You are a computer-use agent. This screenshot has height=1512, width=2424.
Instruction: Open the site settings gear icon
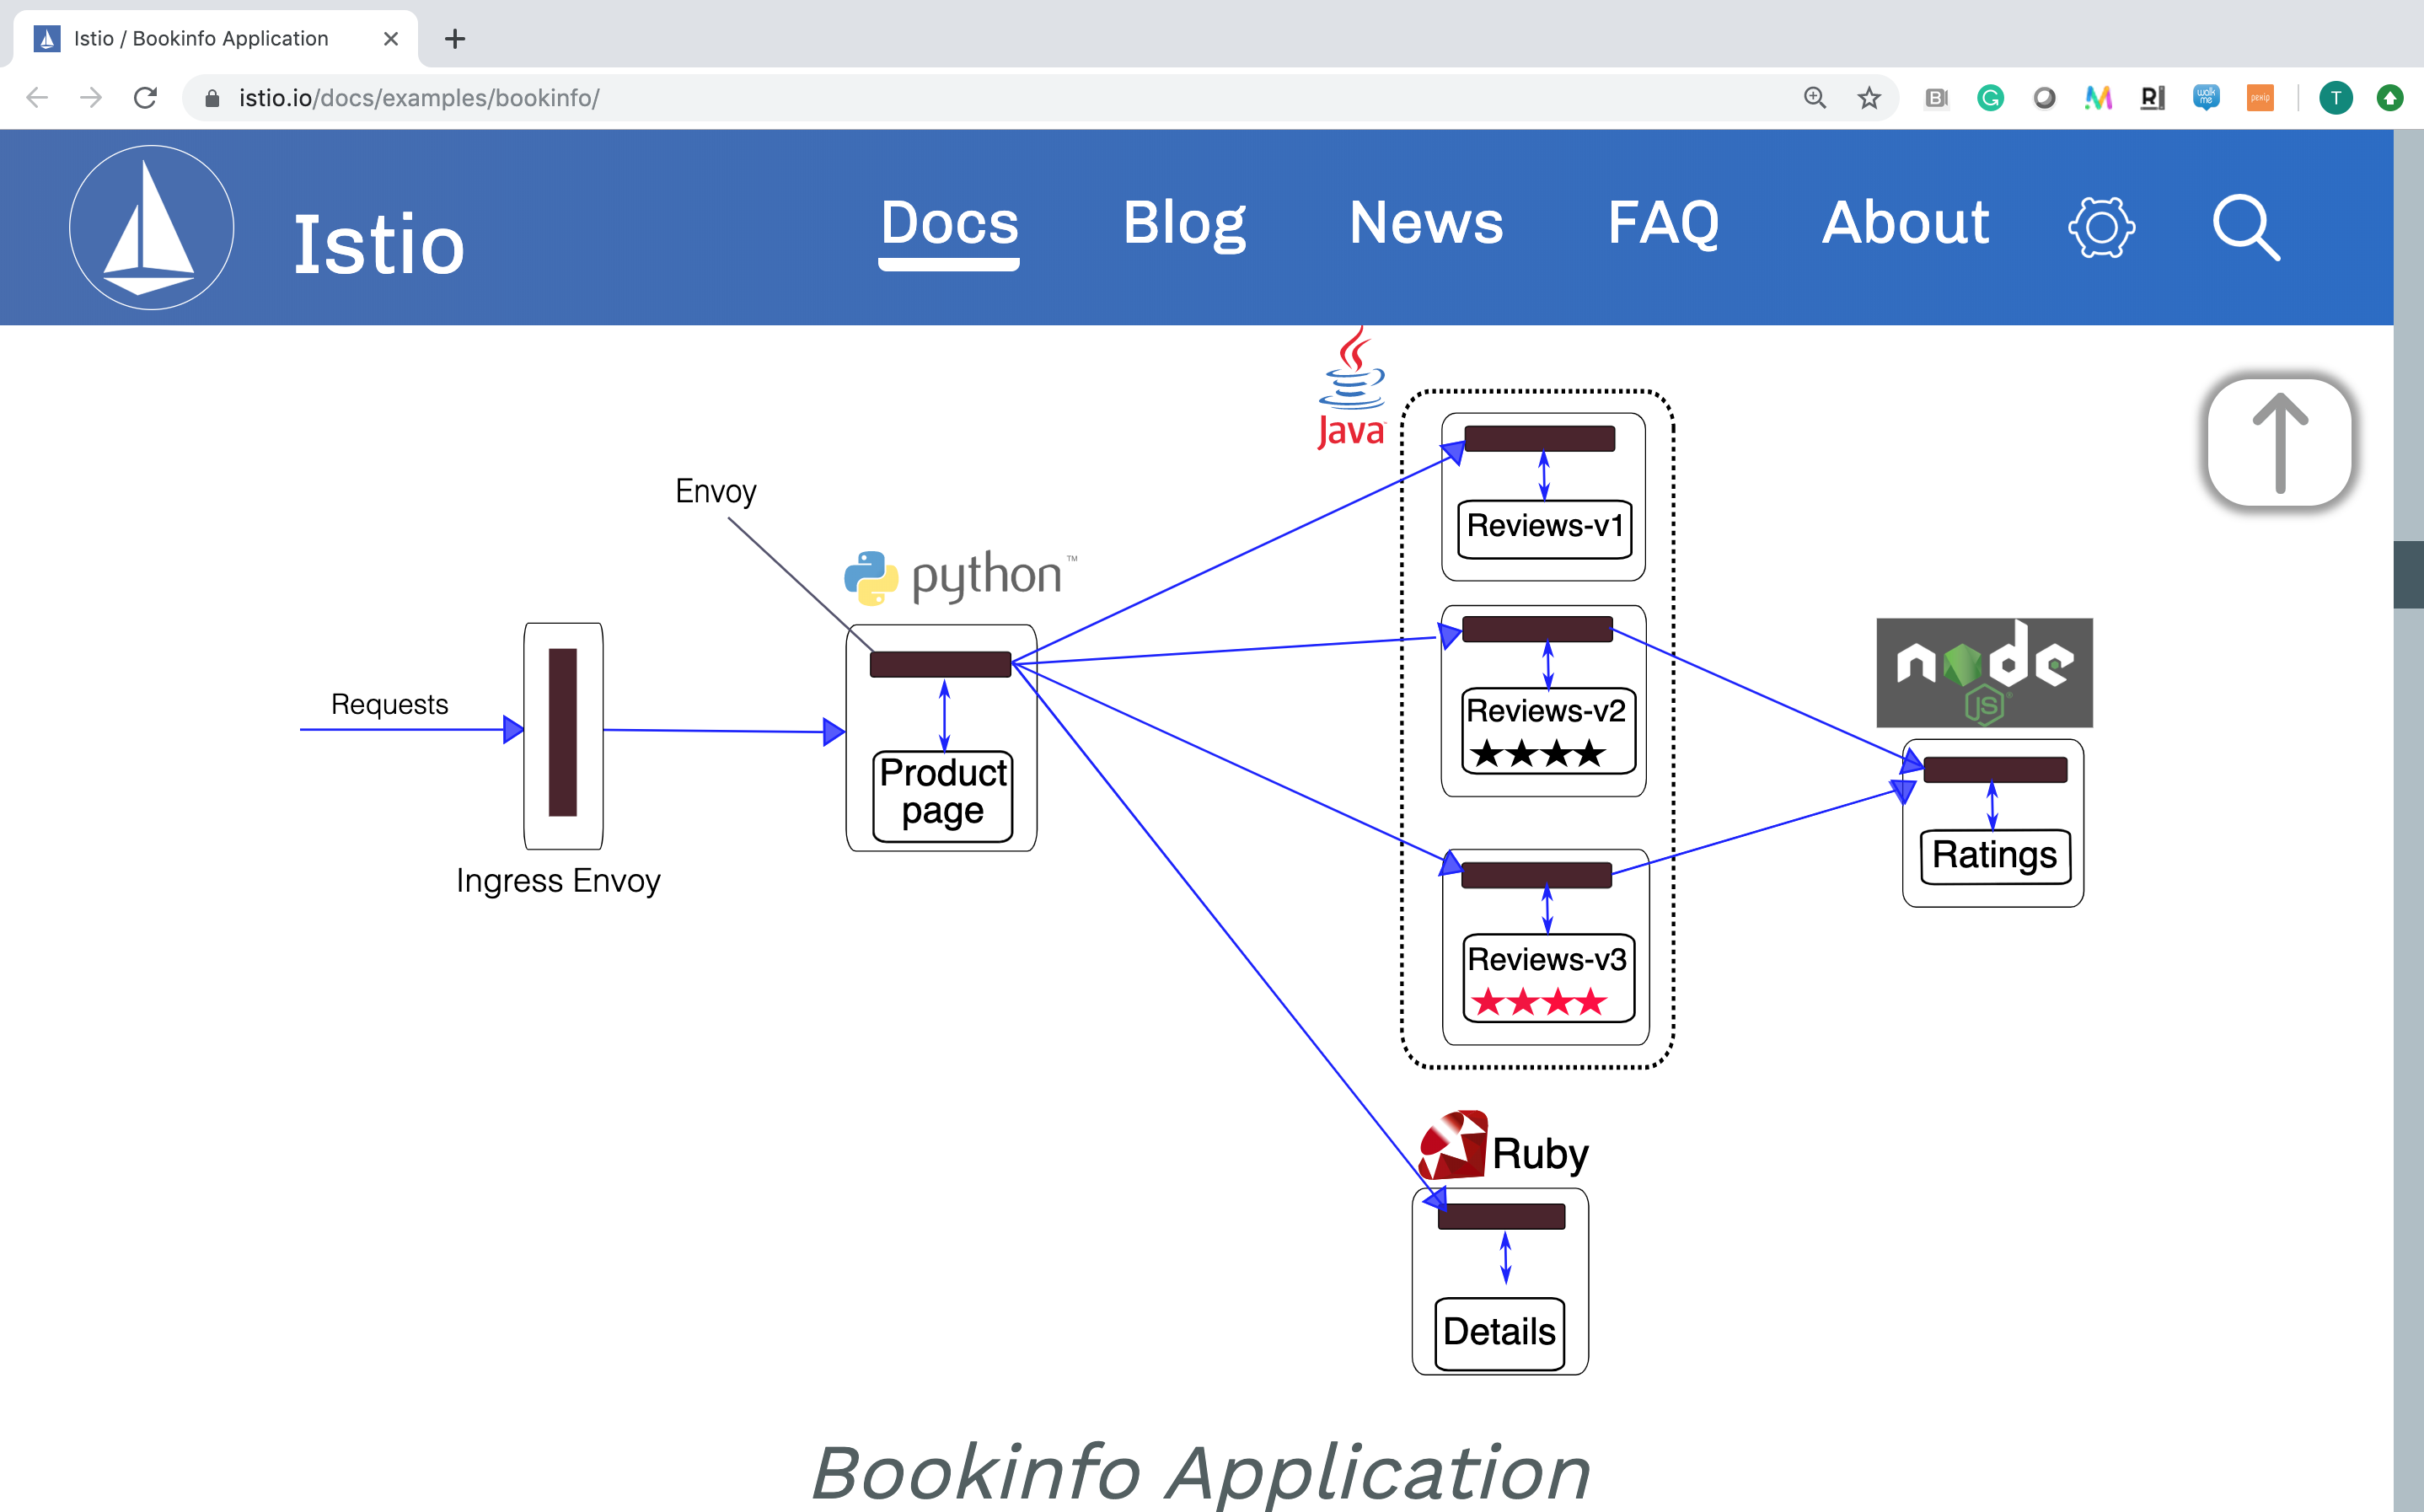[x=2101, y=228]
